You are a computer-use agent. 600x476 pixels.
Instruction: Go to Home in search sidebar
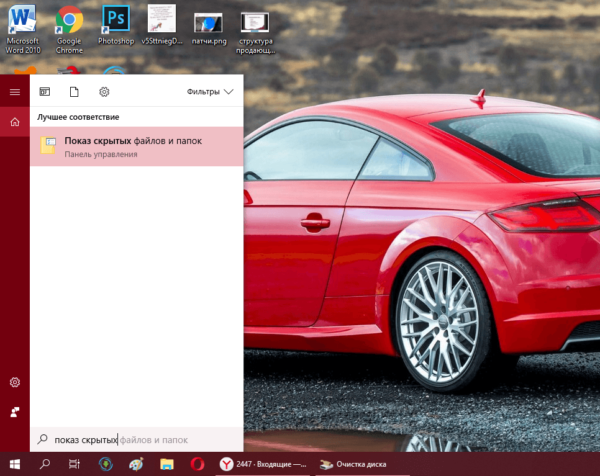click(15, 122)
